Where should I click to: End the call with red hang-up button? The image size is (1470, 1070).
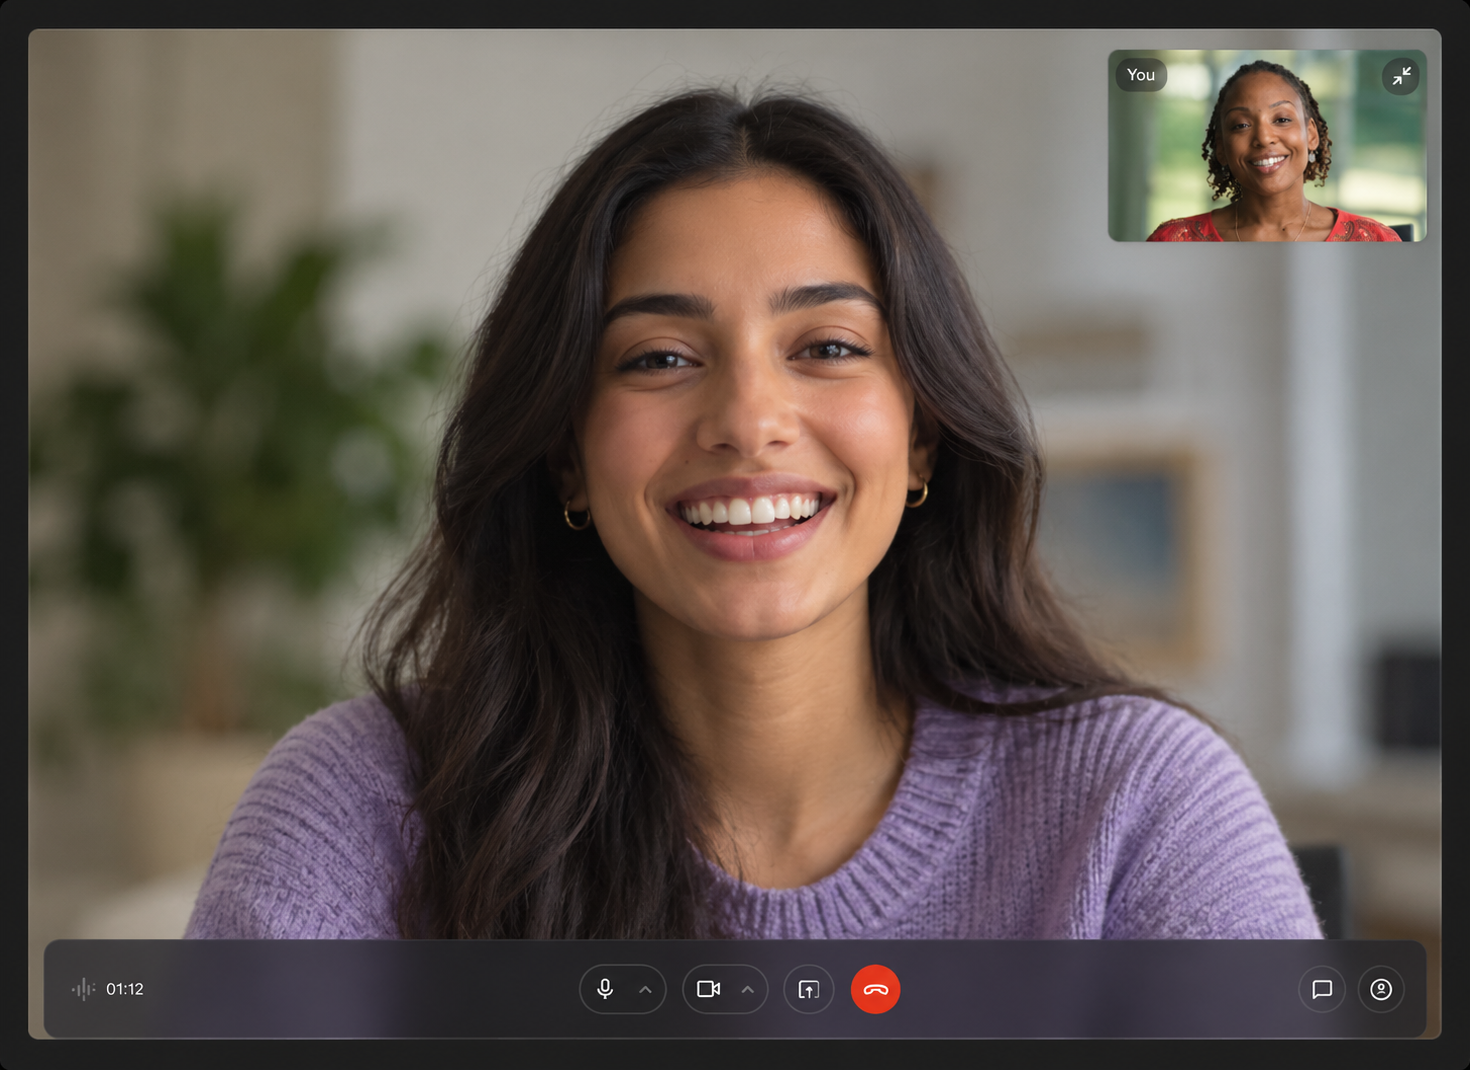[x=876, y=990]
